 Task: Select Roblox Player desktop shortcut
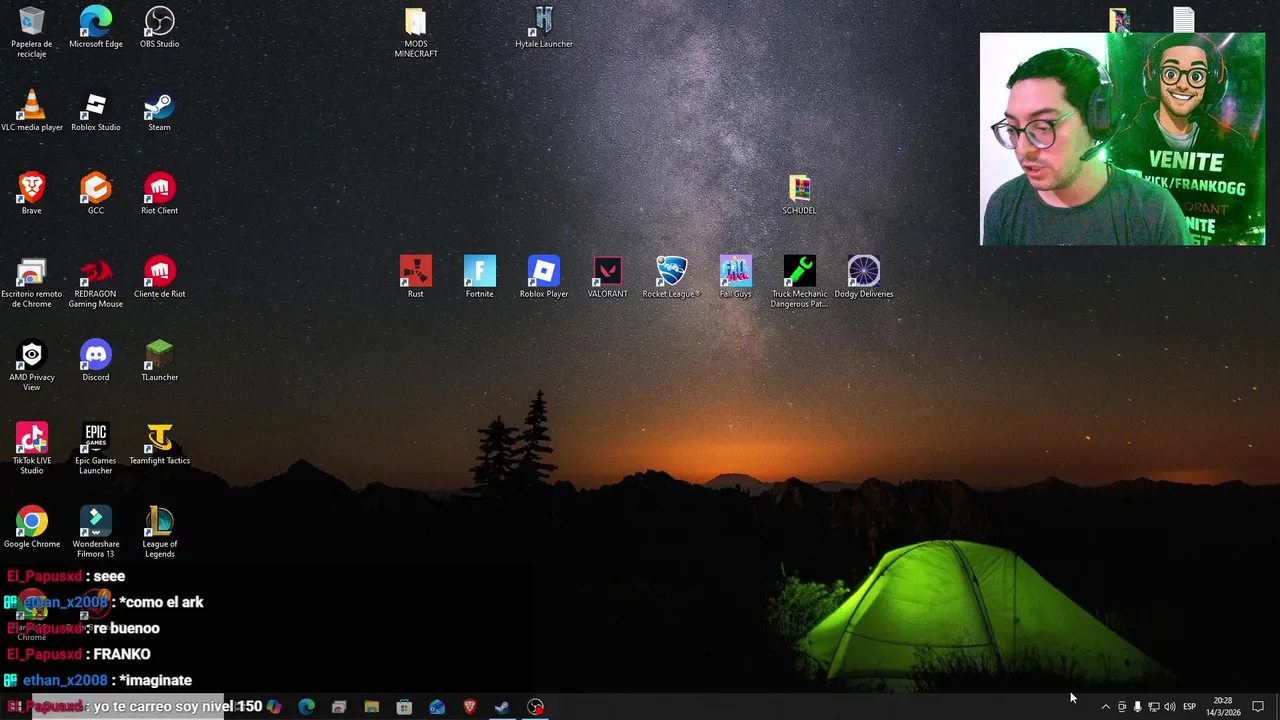544,277
